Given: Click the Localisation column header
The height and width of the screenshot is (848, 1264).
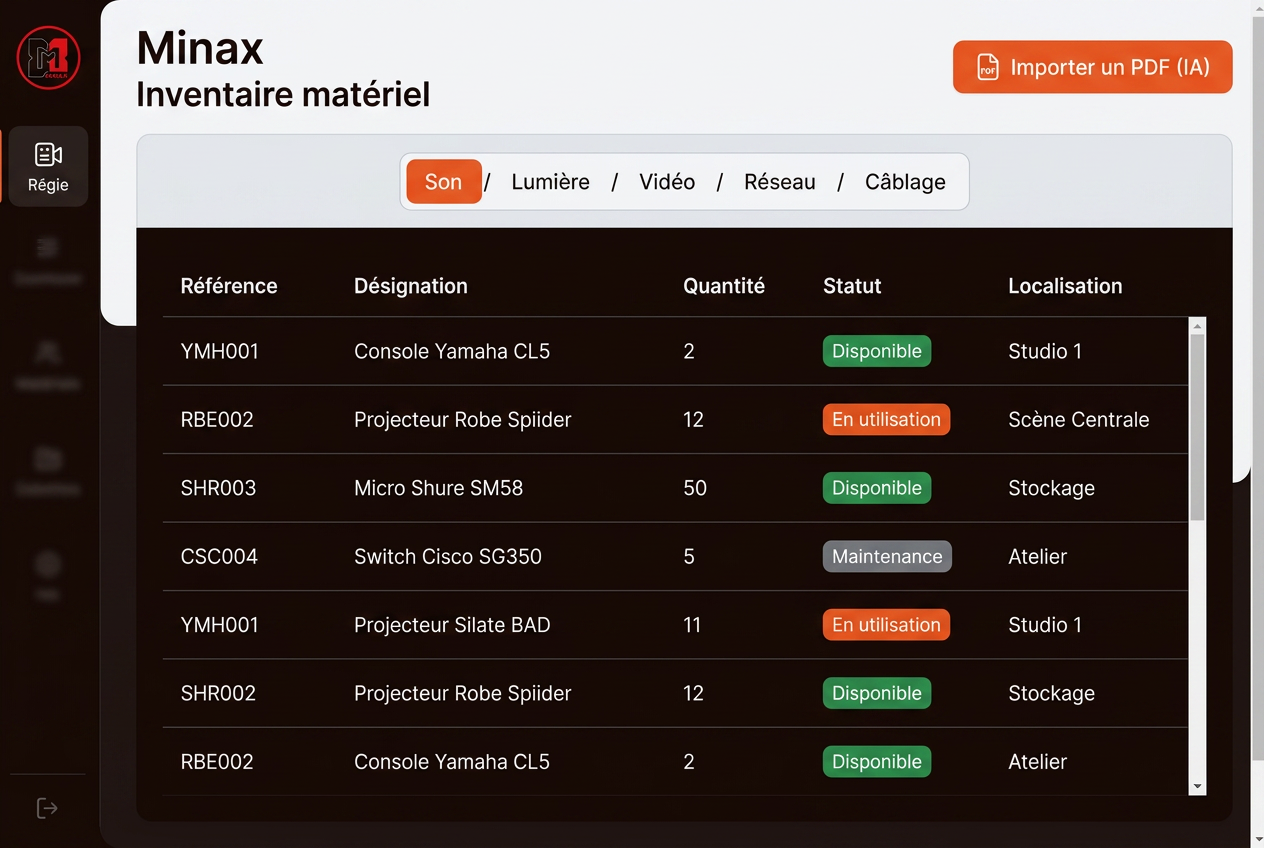Looking at the screenshot, I should point(1065,286).
